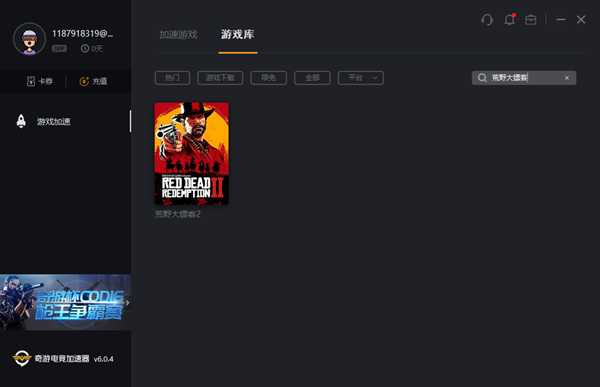Open the headset customer support icon
600x387 pixels.
(x=487, y=20)
